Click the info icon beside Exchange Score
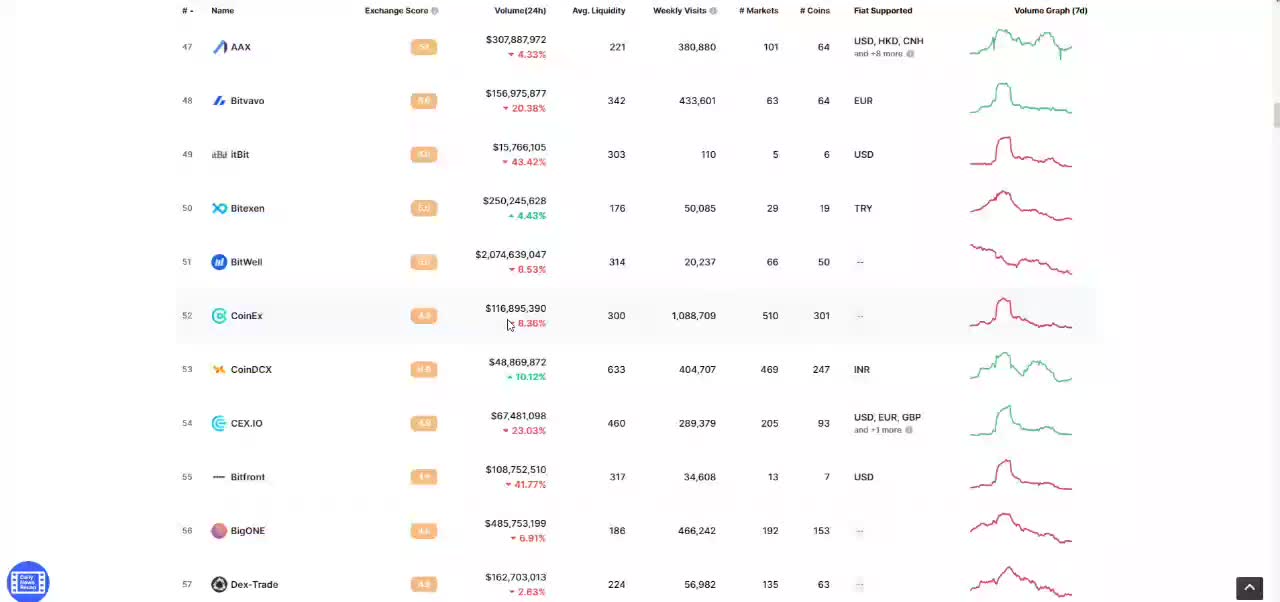This screenshot has height=602, width=1280. click(434, 11)
